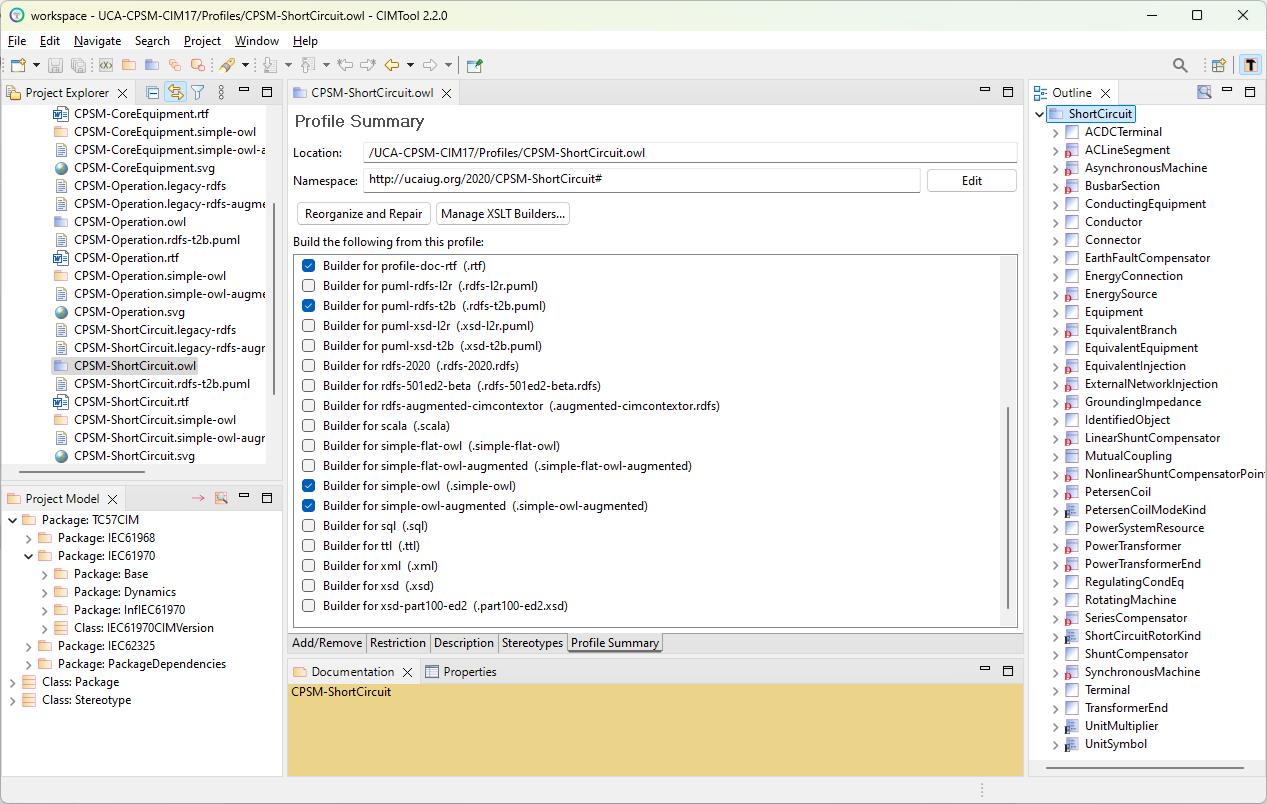The image size is (1267, 804).
Task: Maximize the Outline panel
Action: 1250,92
